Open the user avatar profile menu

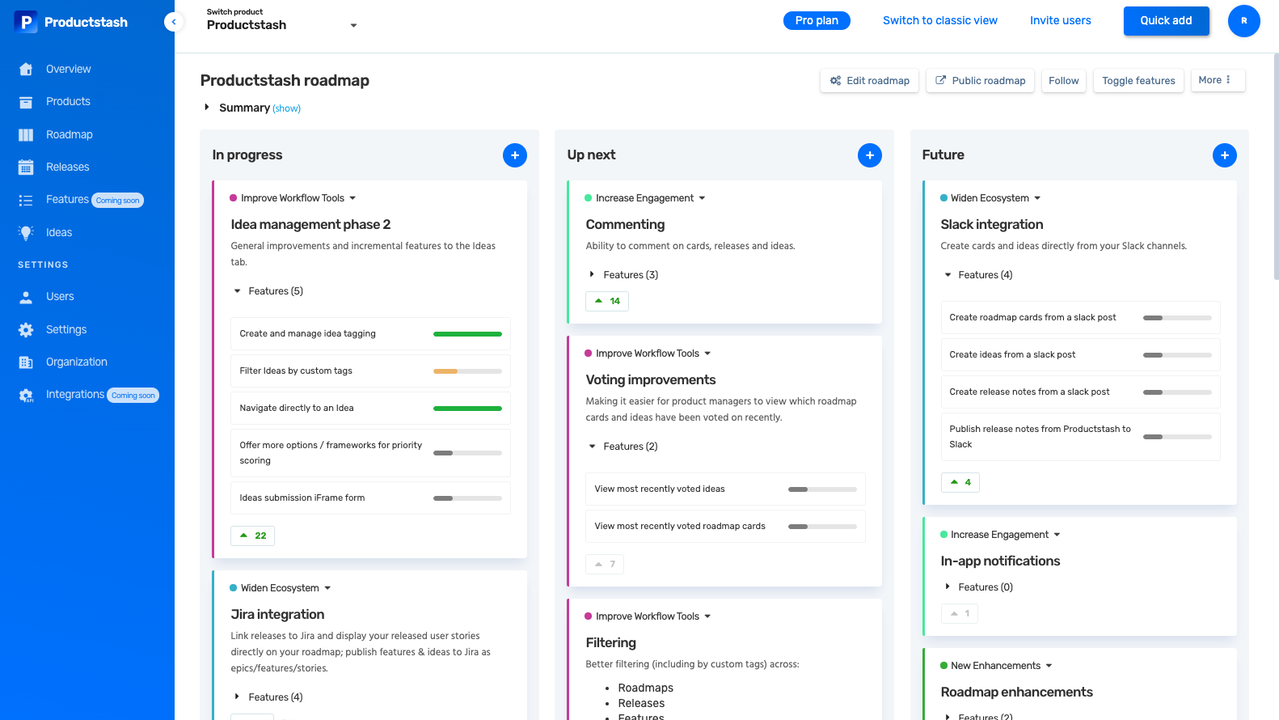point(1243,20)
